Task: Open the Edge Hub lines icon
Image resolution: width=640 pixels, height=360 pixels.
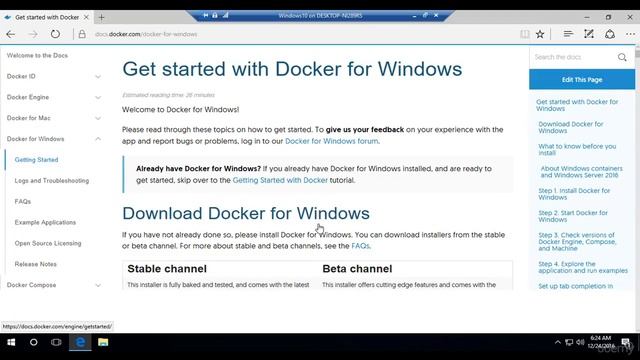Action: click(x=568, y=34)
